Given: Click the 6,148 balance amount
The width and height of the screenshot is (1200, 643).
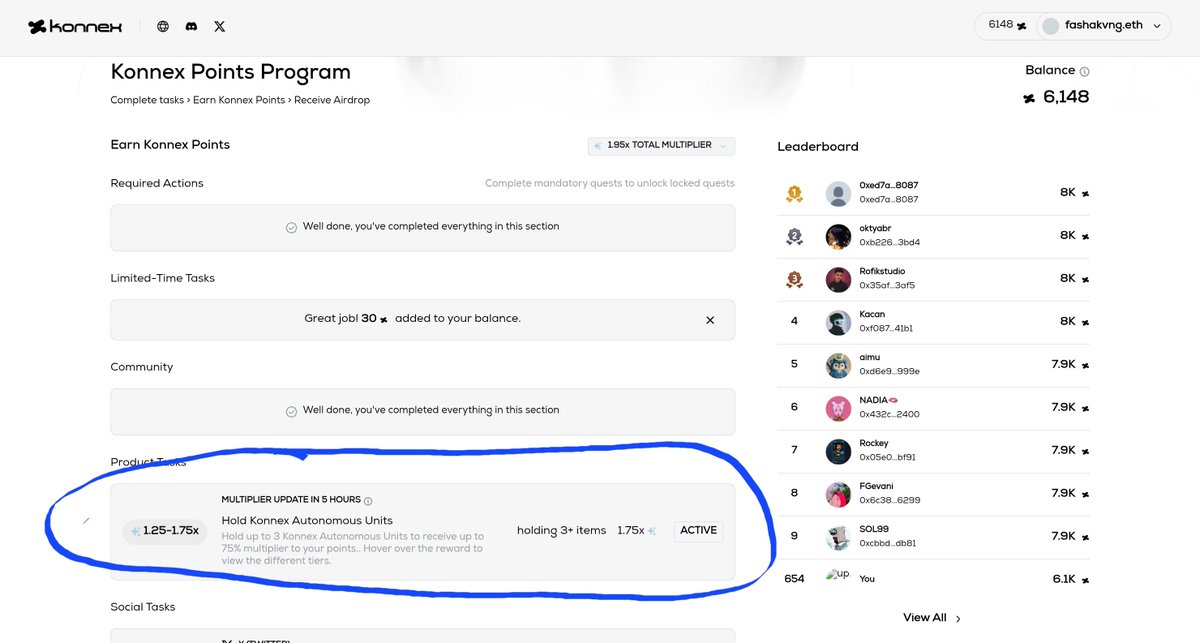Looking at the screenshot, I should point(1066,97).
